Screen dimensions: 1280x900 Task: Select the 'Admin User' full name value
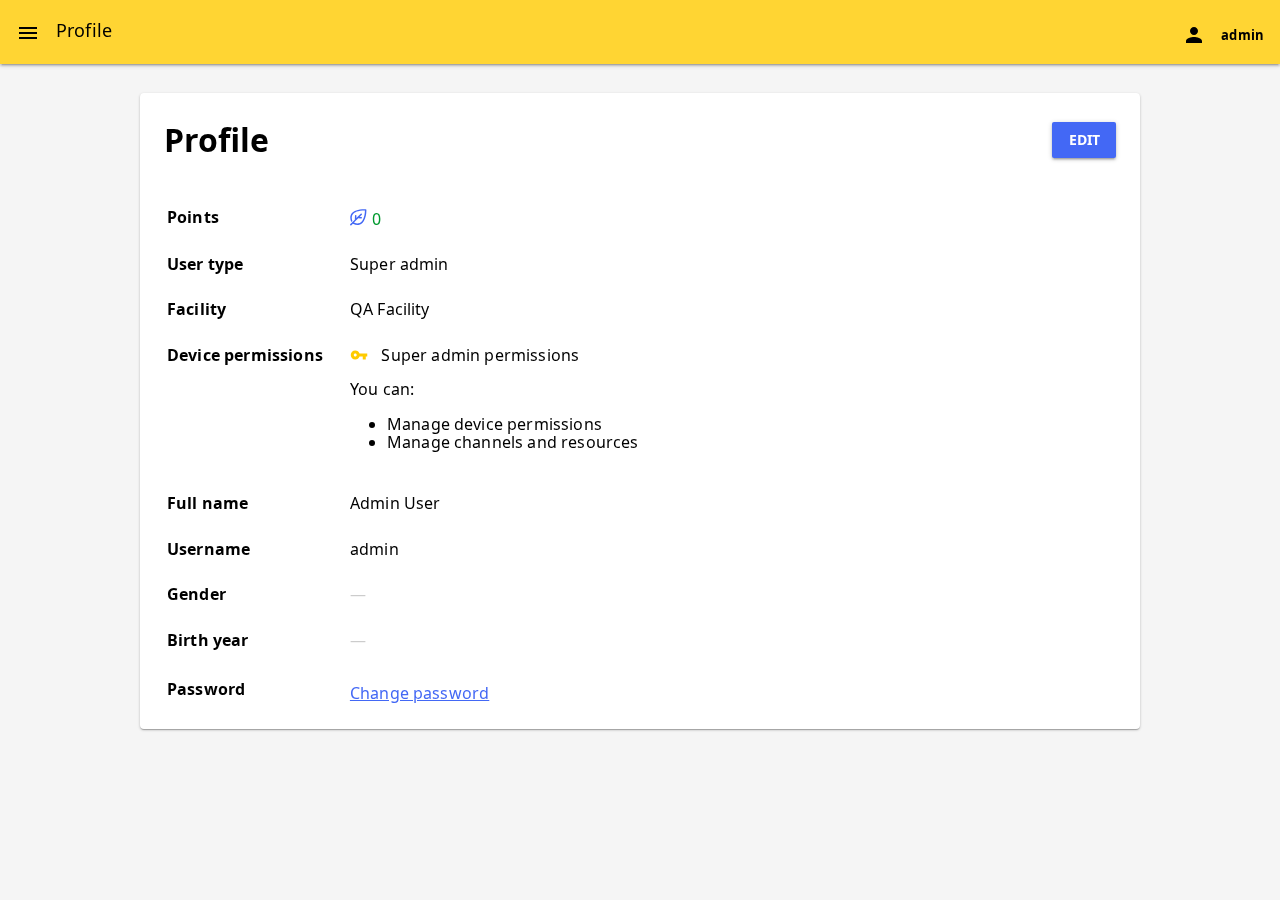coord(395,503)
